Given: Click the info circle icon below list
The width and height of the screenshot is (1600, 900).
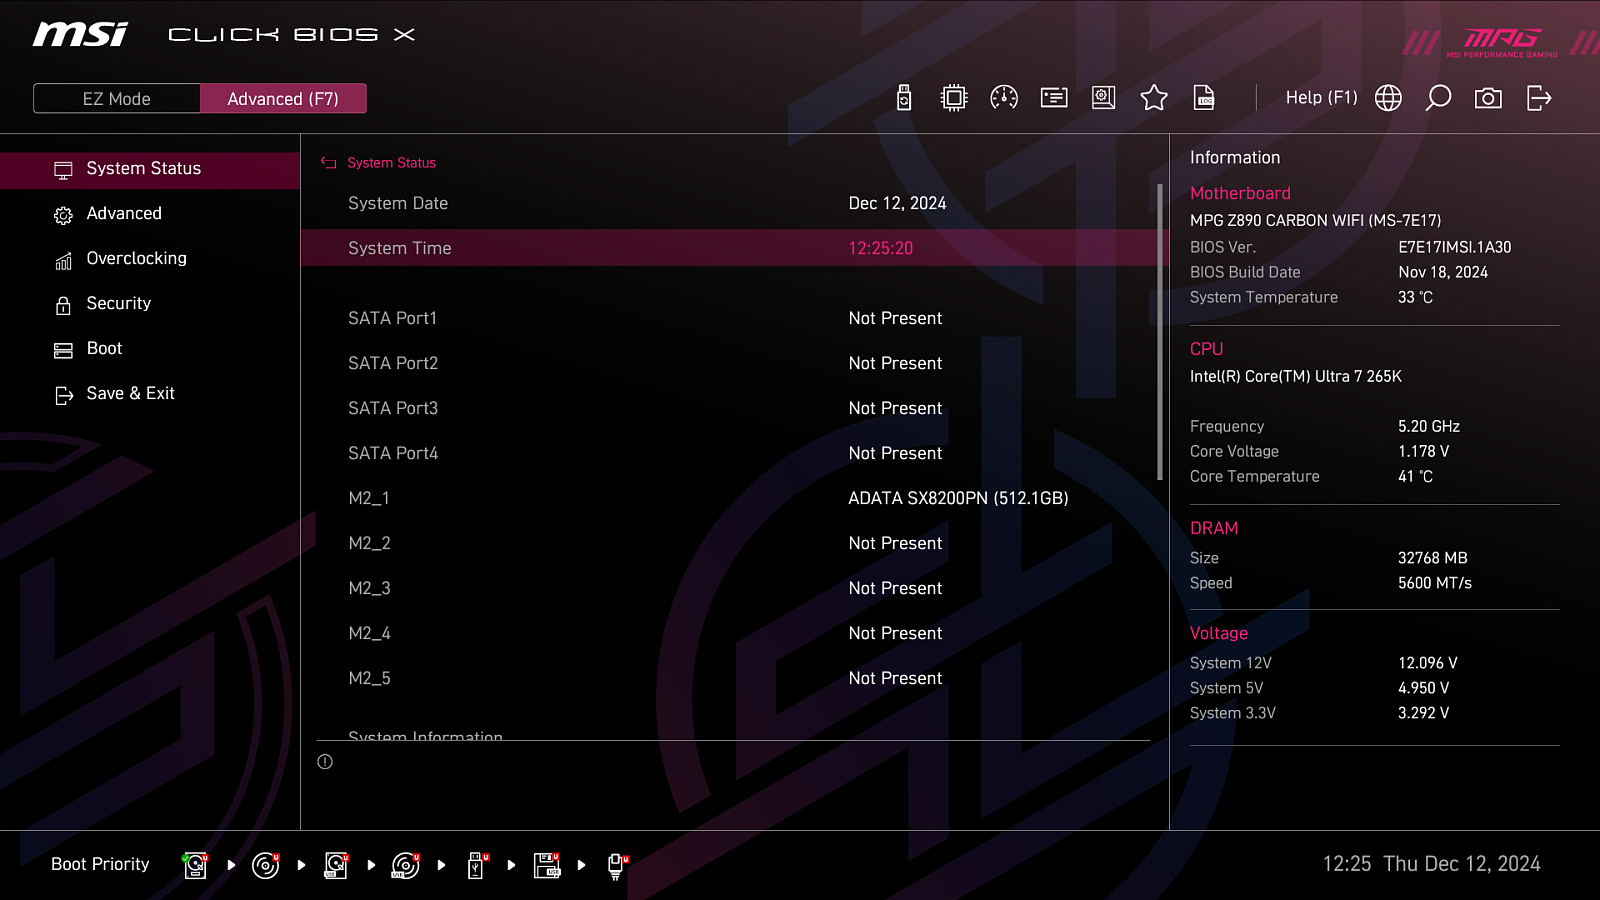Looking at the screenshot, I should pyautogui.click(x=325, y=762).
